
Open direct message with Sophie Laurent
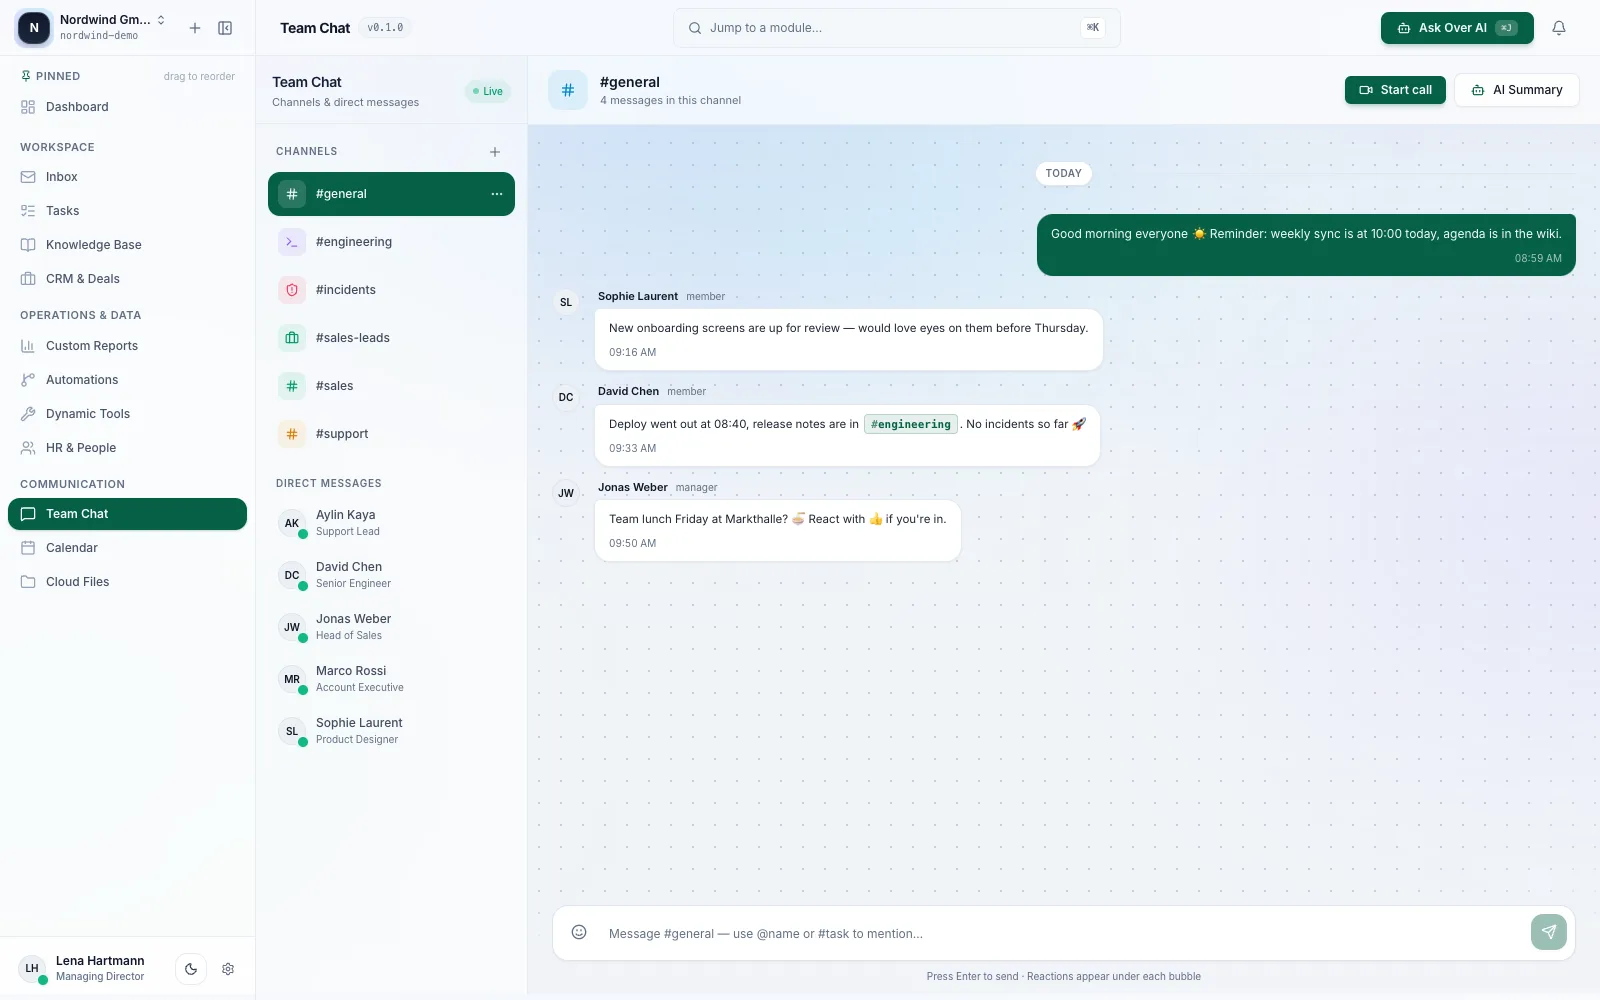[391, 731]
